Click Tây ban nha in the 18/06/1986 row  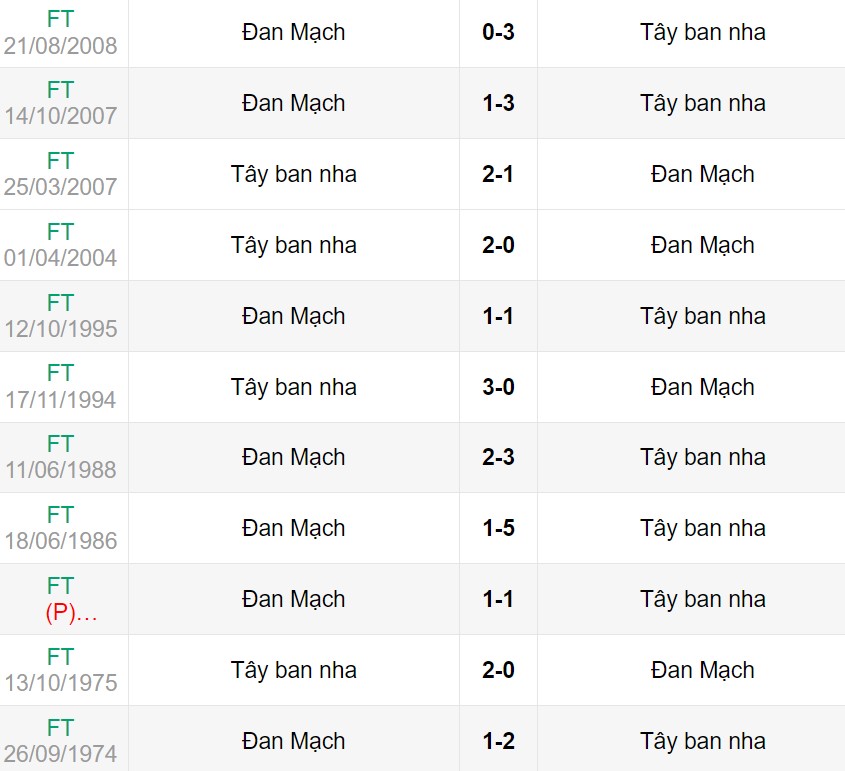pyautogui.click(x=703, y=528)
